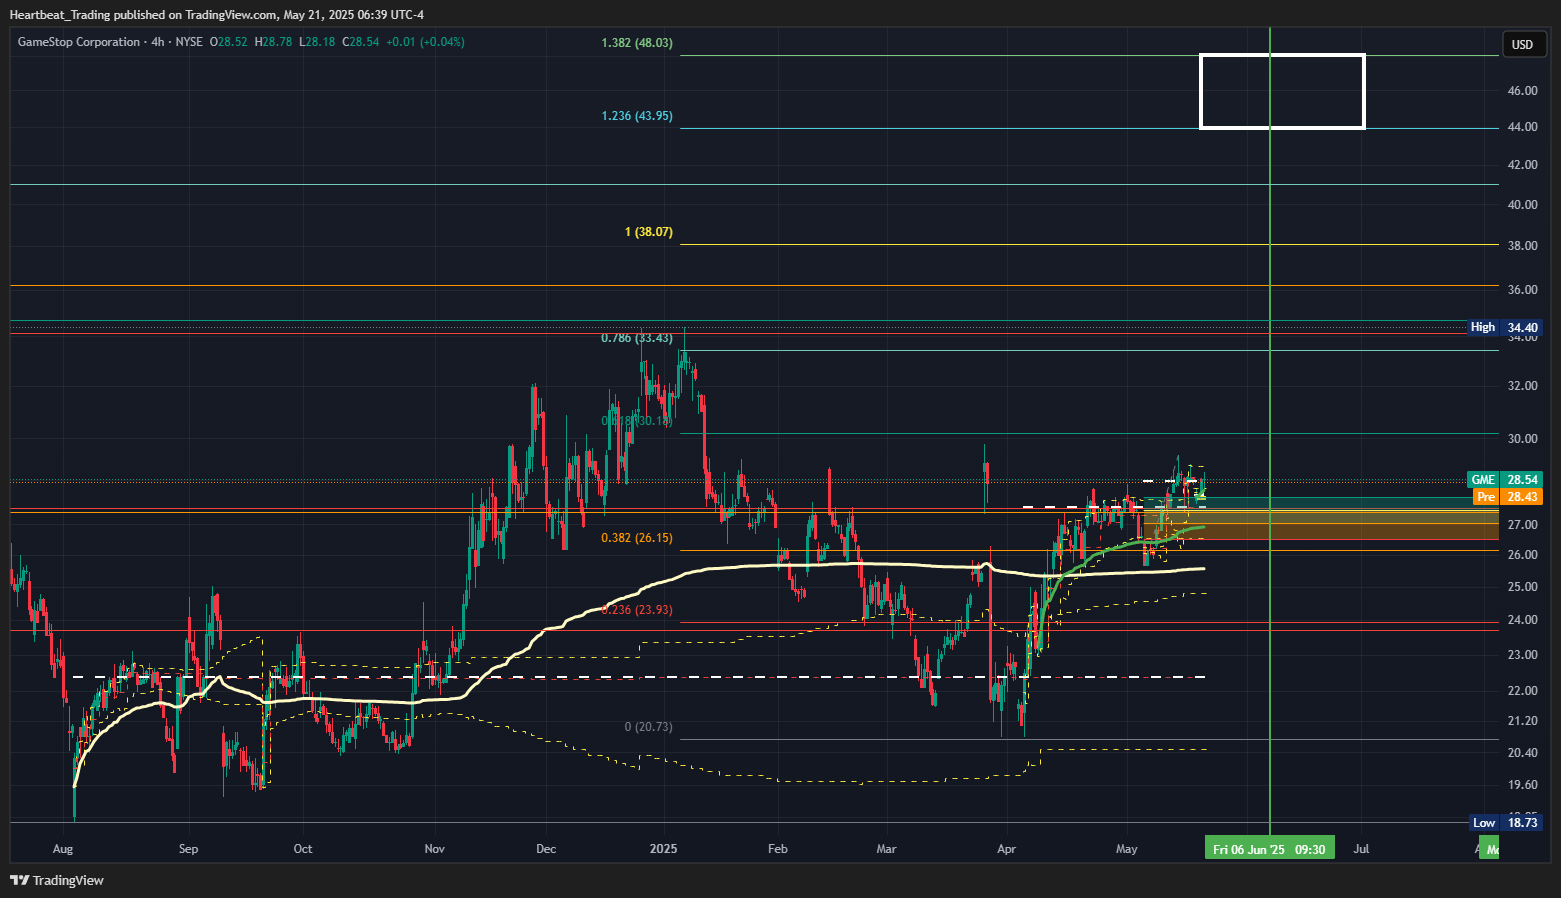Click the Sep label on time axis
The height and width of the screenshot is (898, 1561).
[188, 849]
